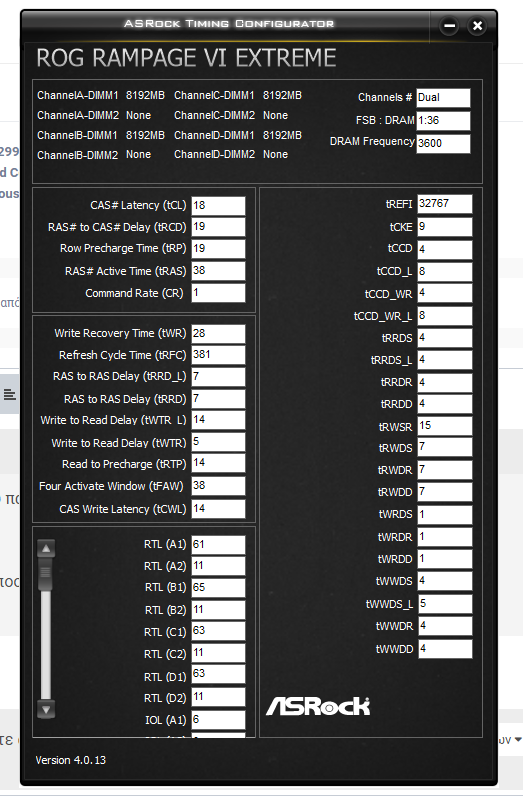Click the RTL (B1) value field

pyautogui.click(x=218, y=588)
